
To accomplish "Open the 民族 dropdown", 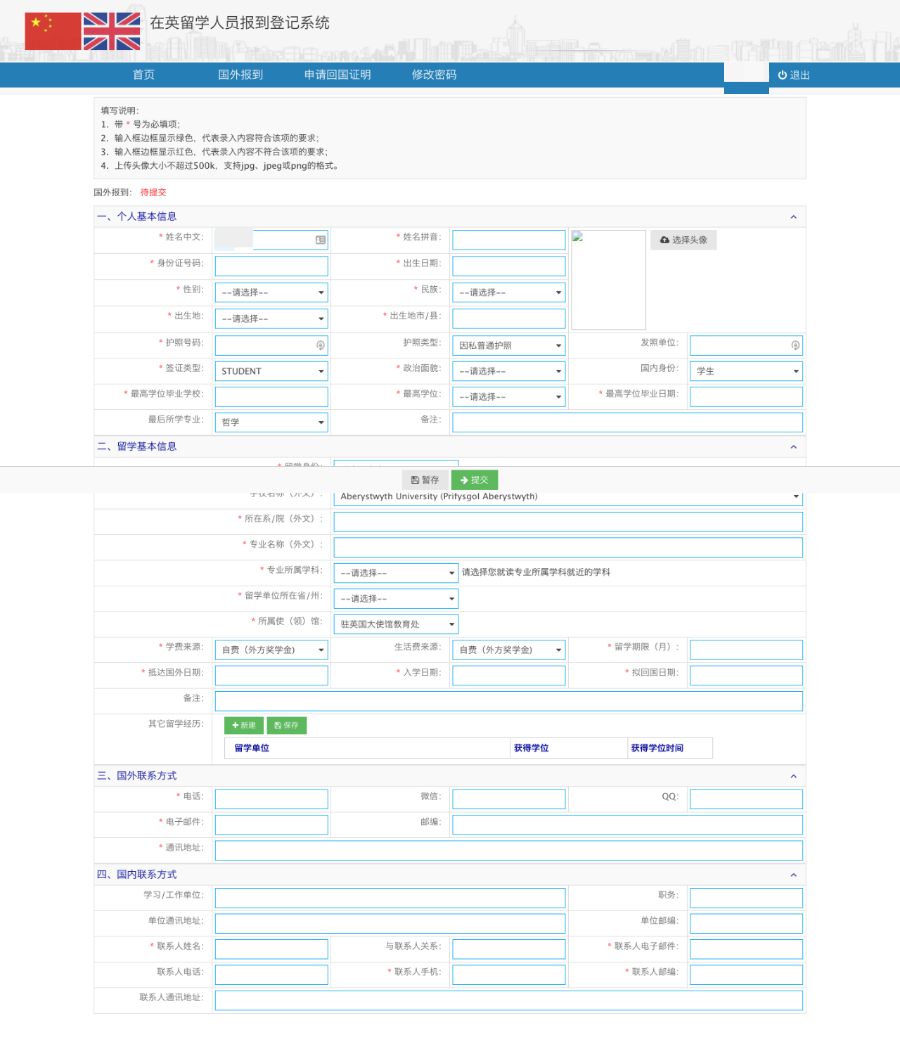I will tap(509, 292).
